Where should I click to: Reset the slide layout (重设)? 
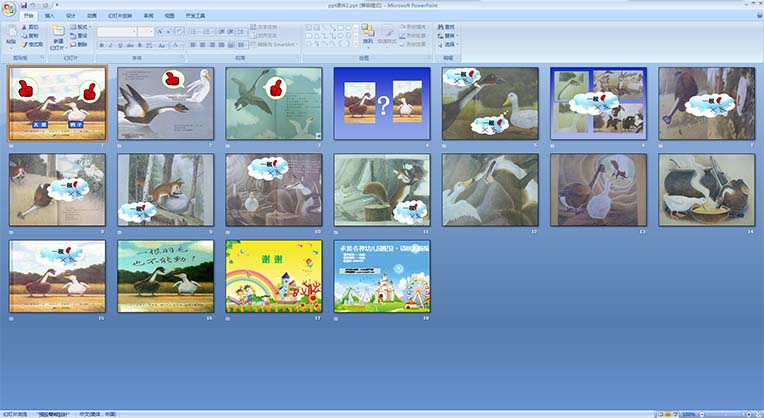tap(78, 36)
